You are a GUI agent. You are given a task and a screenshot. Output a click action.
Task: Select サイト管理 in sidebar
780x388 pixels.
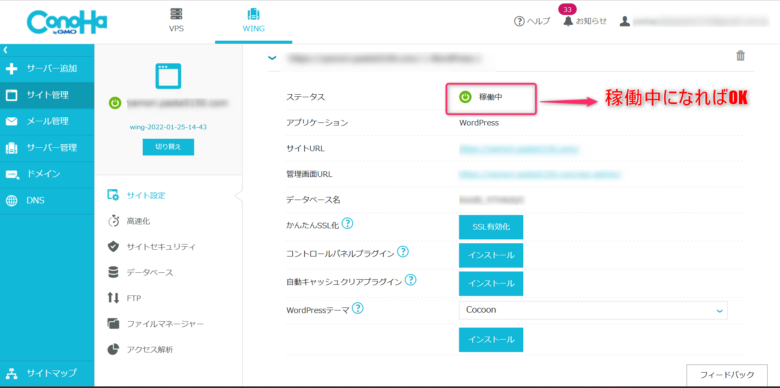(47, 95)
